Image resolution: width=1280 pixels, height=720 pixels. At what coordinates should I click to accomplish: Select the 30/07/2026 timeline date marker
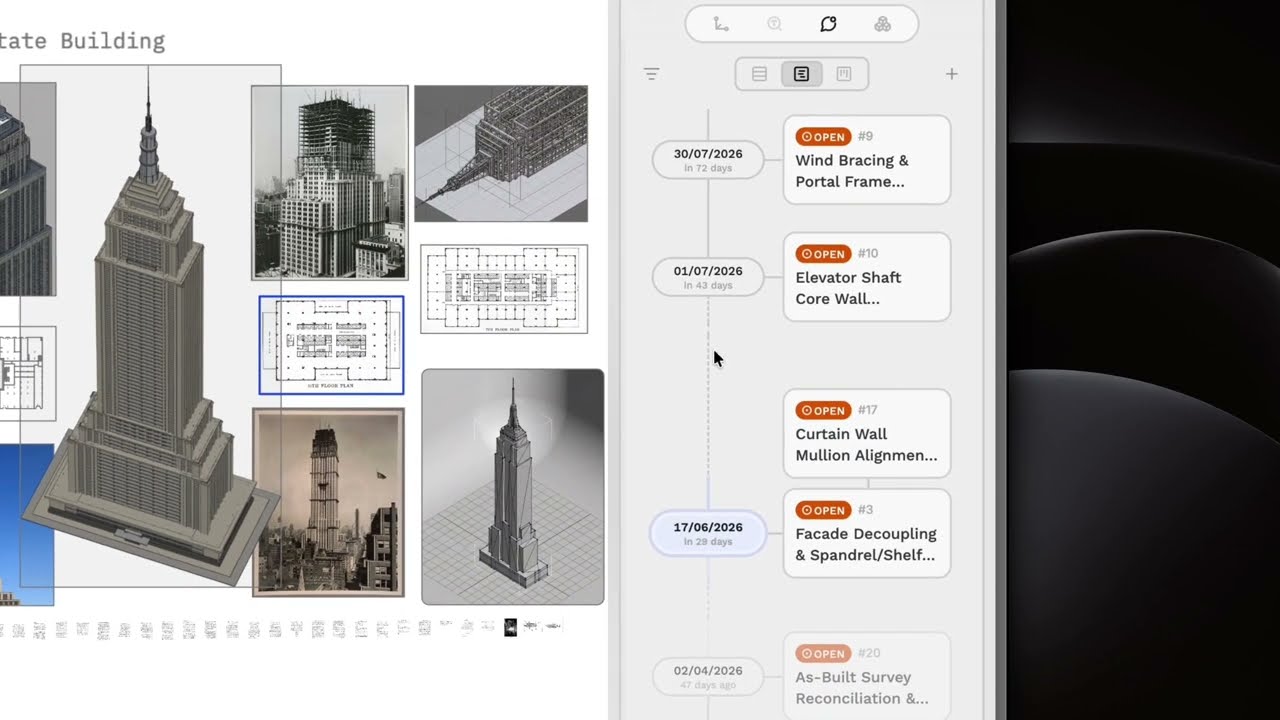708,160
